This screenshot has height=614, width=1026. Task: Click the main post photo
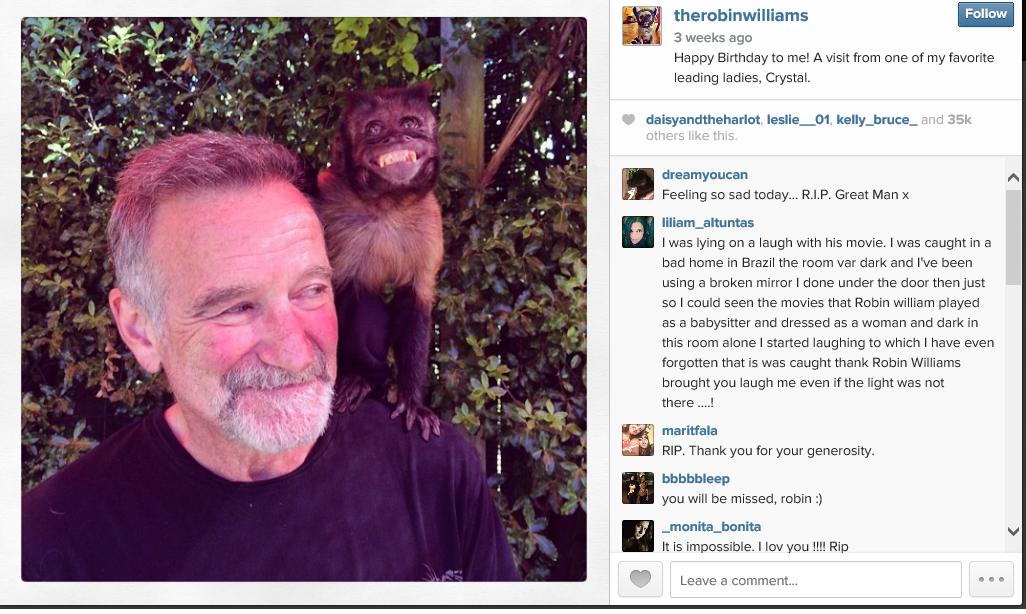coord(304,299)
